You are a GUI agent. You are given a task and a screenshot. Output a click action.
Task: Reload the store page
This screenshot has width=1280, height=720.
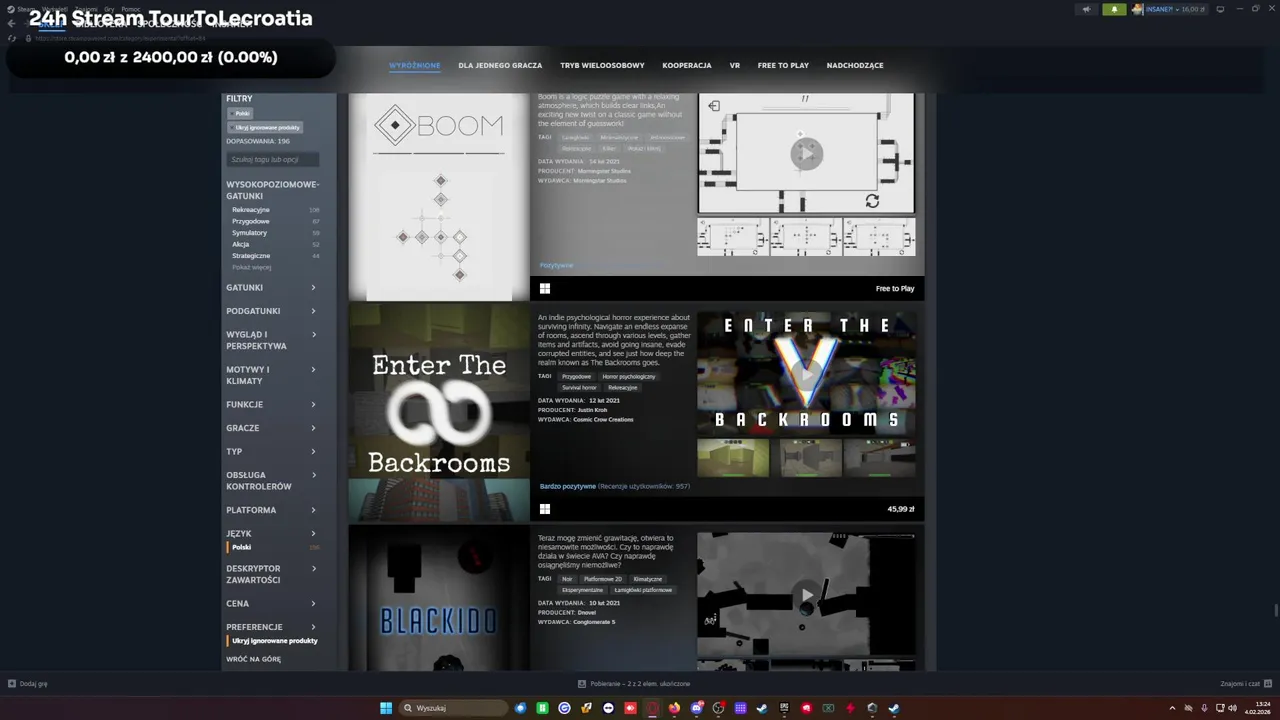pos(12,38)
